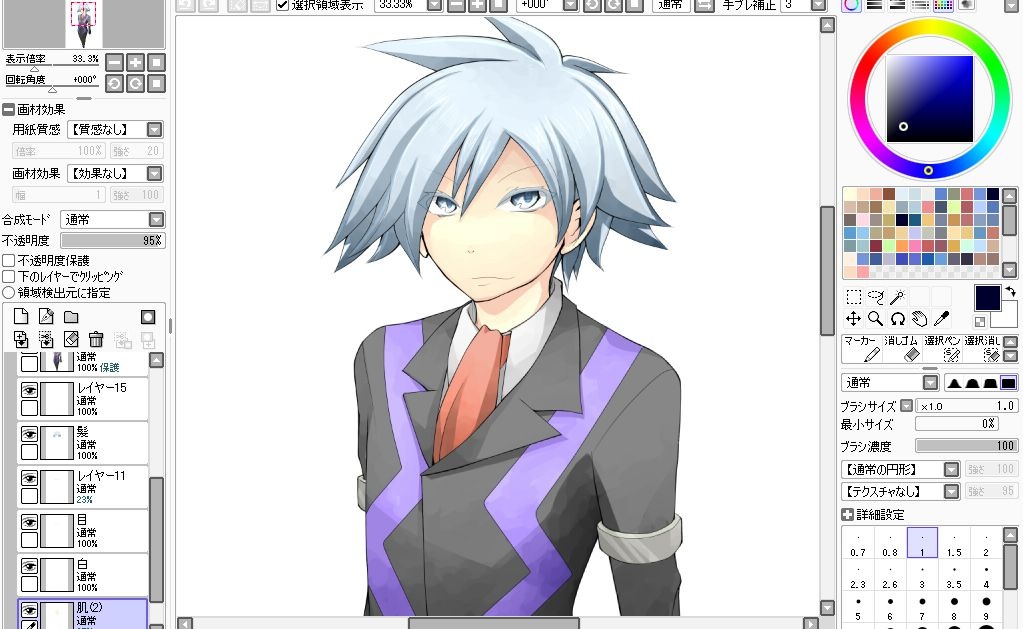Open 【テクスチャなし】 brush texture dropdown
This screenshot has width=1023, height=629.
pyautogui.click(x=951, y=491)
